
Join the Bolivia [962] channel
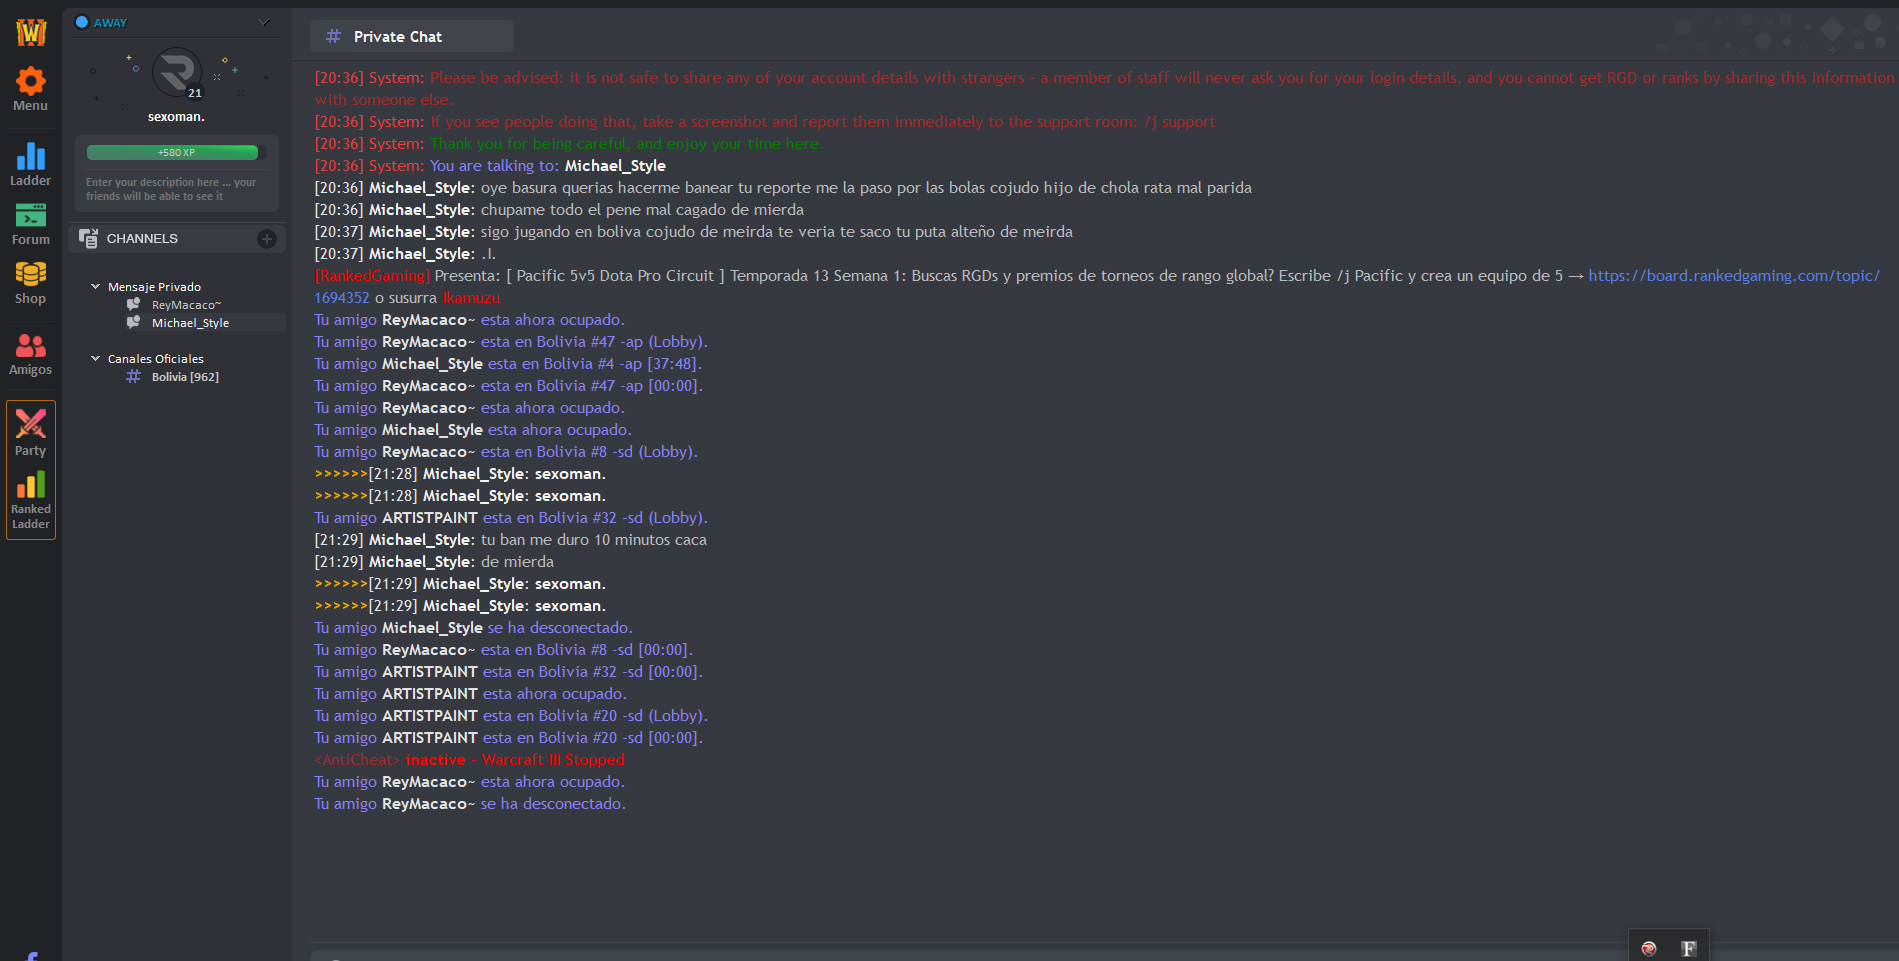click(185, 377)
